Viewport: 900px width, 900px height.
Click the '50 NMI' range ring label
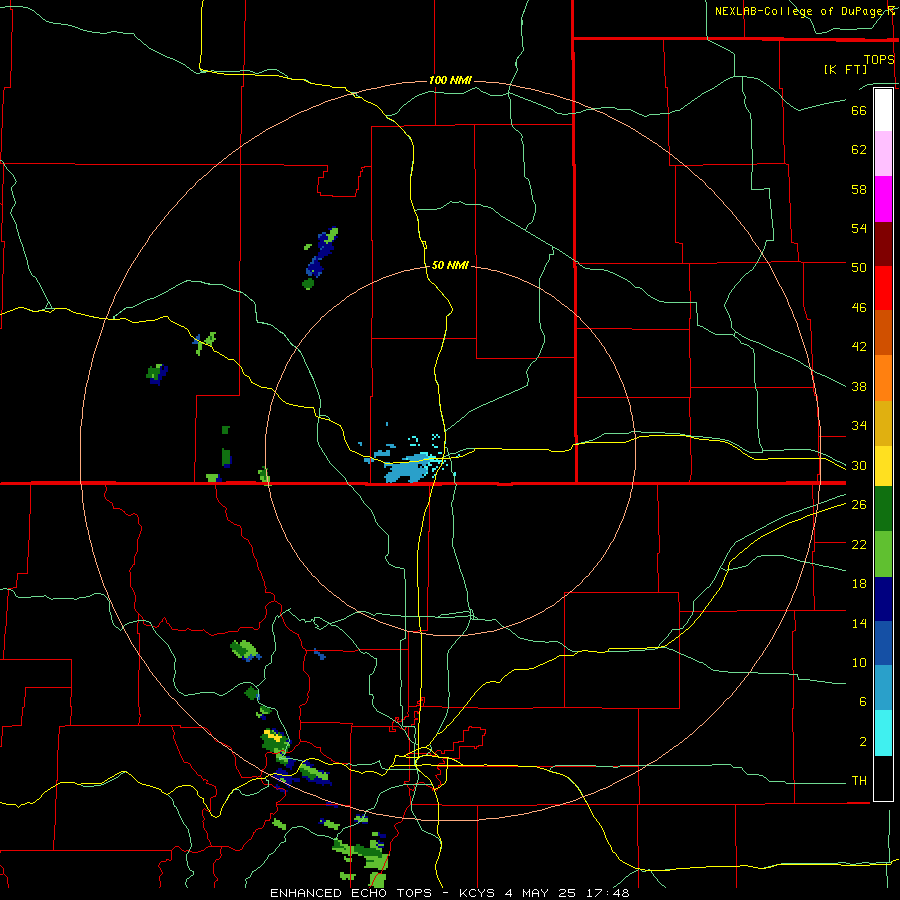coord(450,265)
